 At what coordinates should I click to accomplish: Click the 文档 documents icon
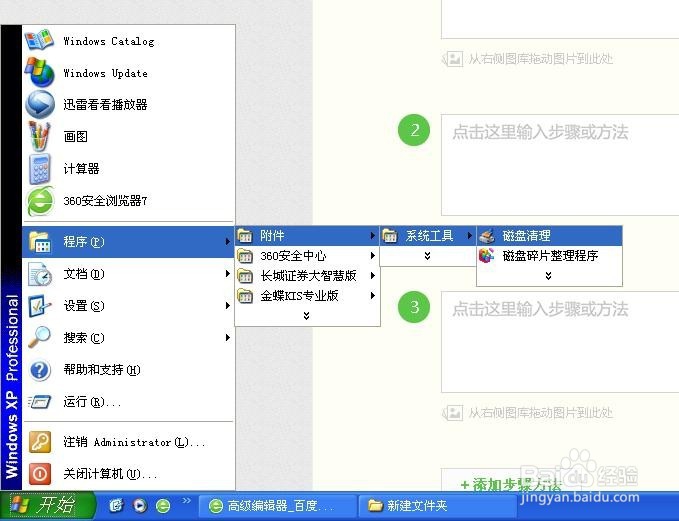click(x=40, y=274)
